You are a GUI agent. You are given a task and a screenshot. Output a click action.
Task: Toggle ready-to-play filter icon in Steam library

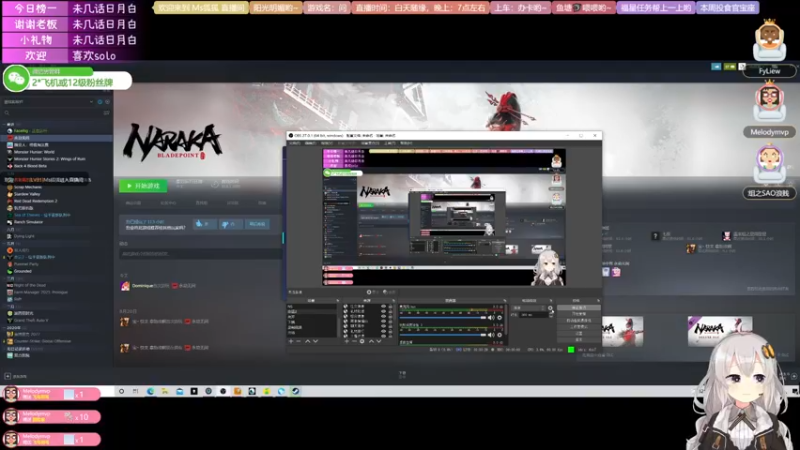pos(108,102)
